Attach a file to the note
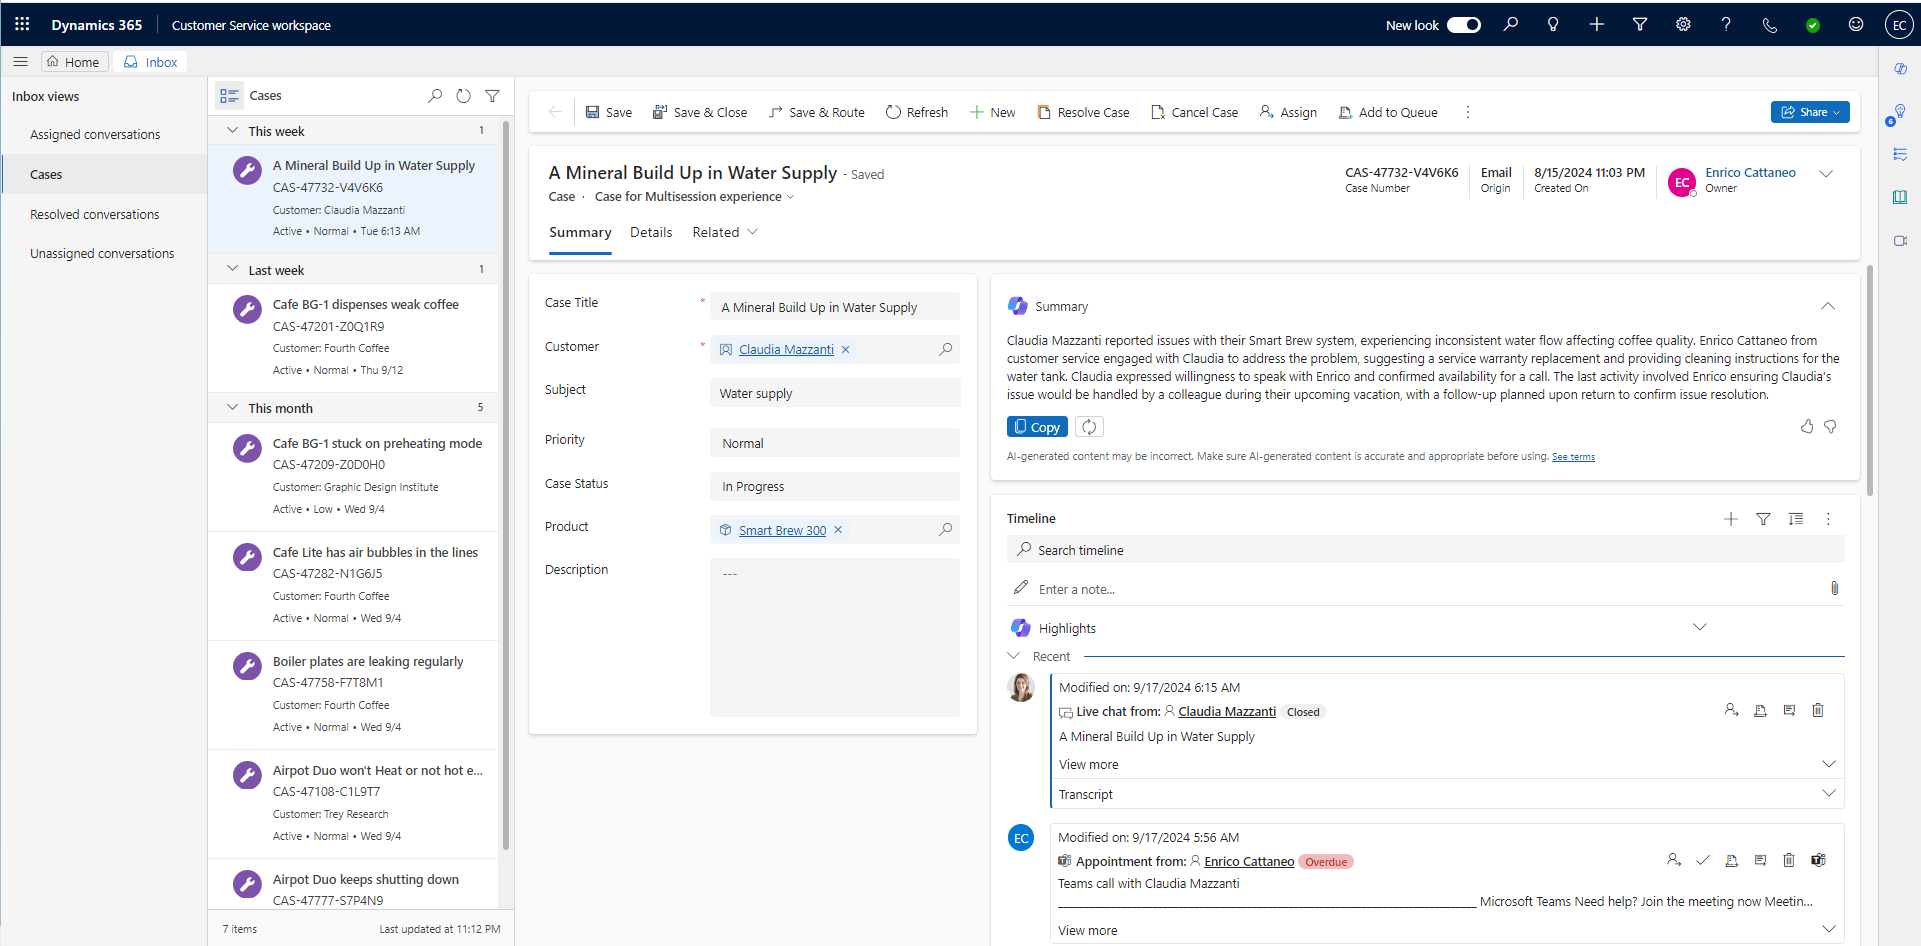 click(x=1834, y=588)
